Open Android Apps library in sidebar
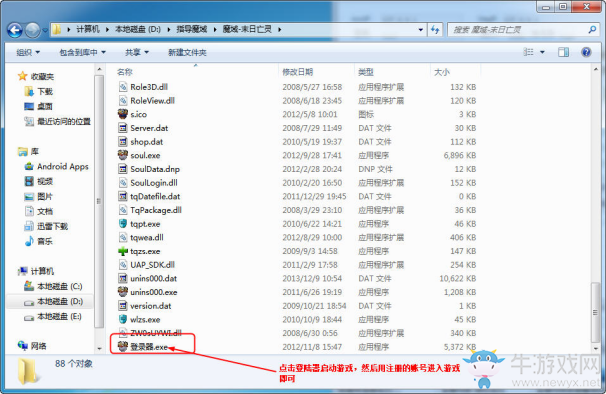606x394 pixels. coord(56,167)
